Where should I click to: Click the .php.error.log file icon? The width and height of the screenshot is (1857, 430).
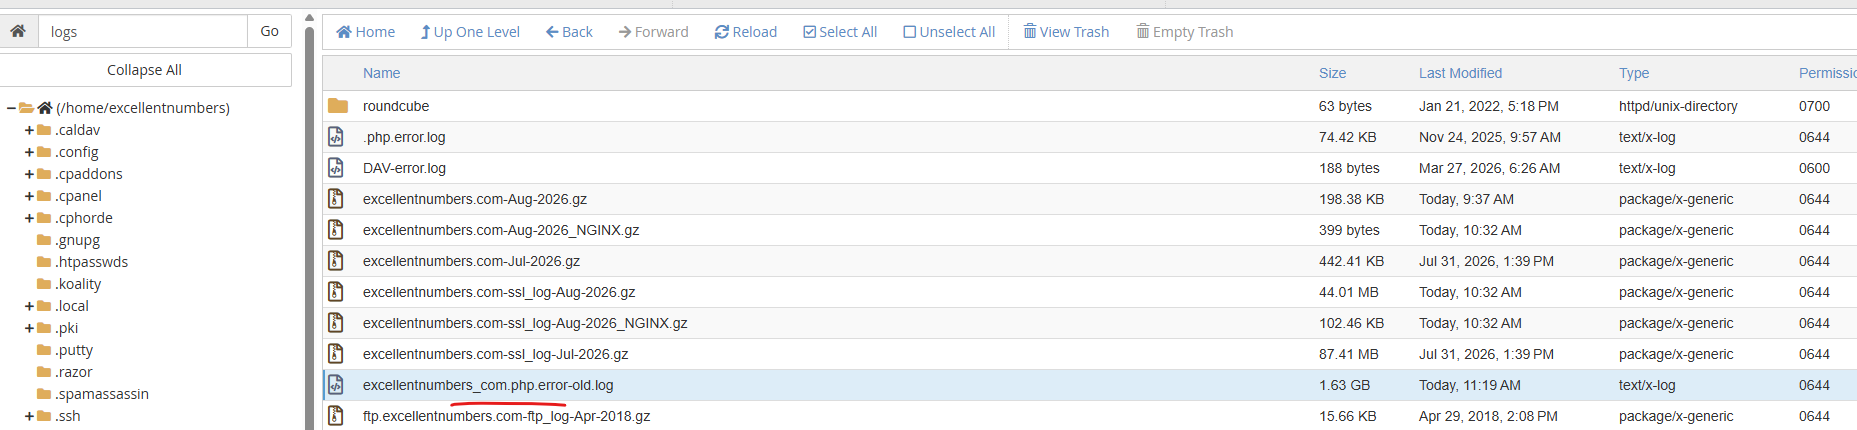click(x=336, y=137)
